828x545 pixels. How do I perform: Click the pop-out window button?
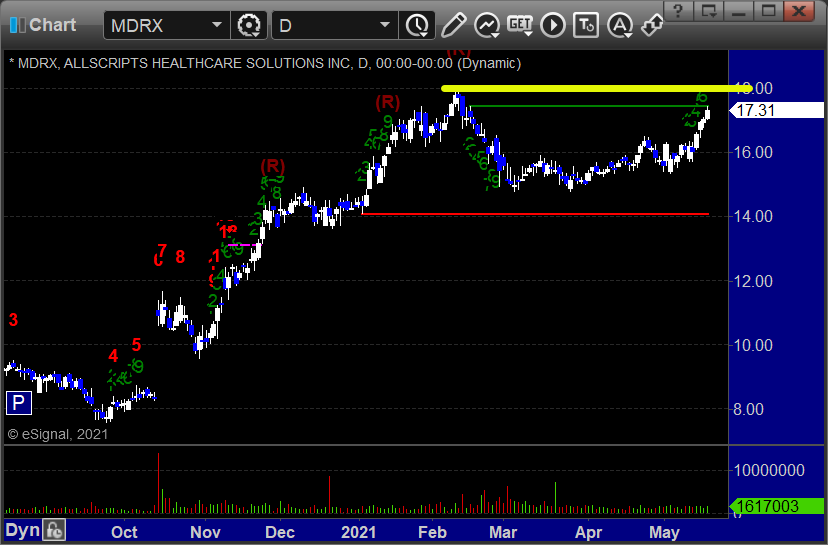click(x=708, y=11)
